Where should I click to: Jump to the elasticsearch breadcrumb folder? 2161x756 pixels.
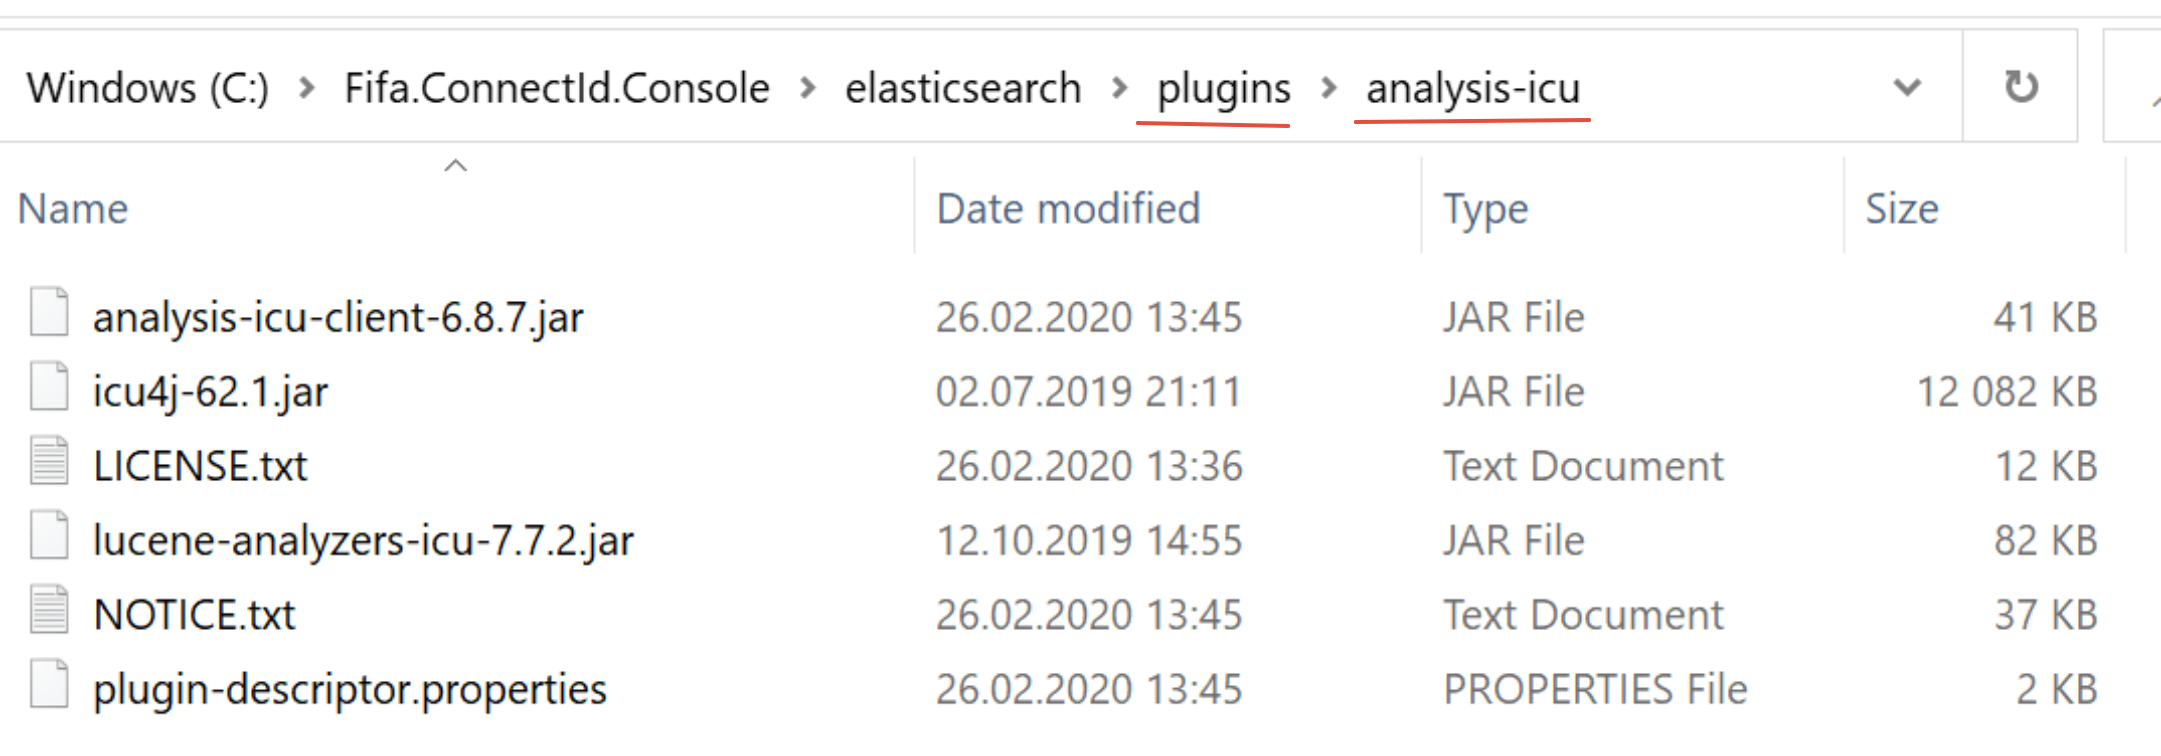(x=963, y=88)
